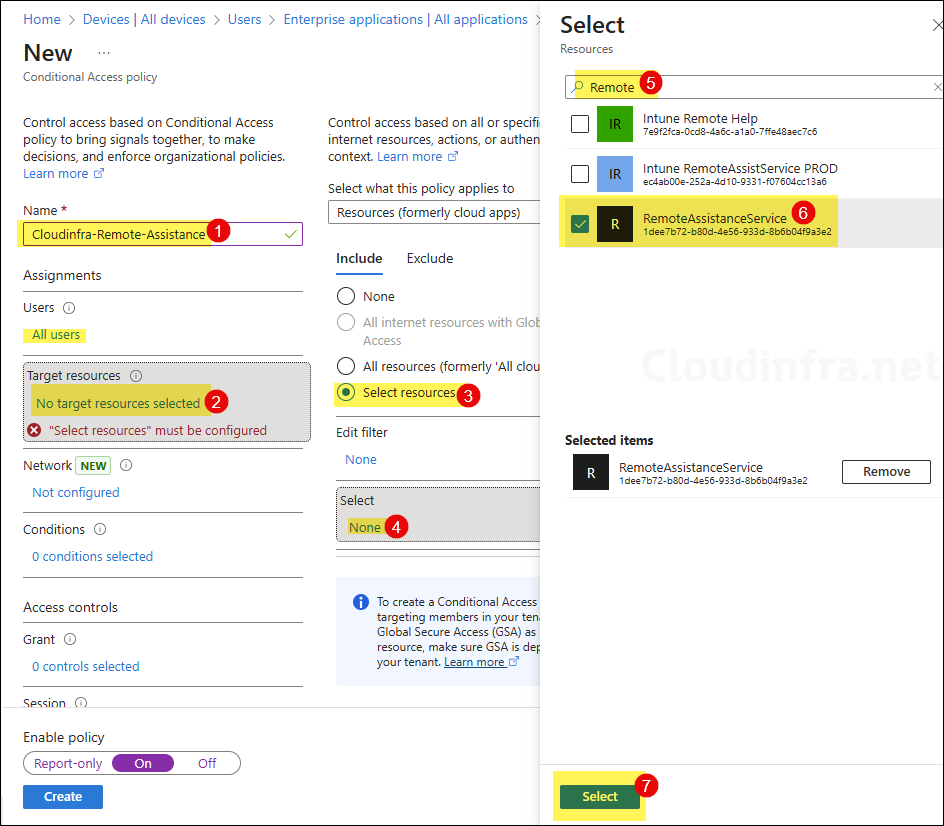The image size is (944, 826).
Task: Check the Intune Remote Help checkbox
Action: [x=580, y=124]
